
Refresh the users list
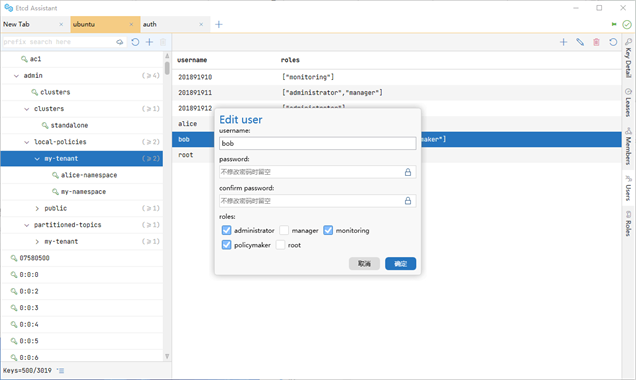tap(613, 42)
